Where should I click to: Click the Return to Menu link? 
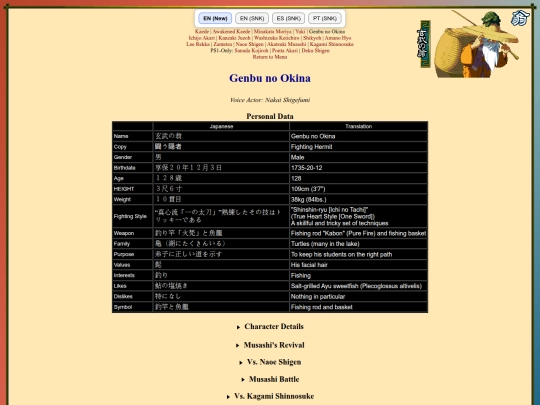tap(270, 57)
